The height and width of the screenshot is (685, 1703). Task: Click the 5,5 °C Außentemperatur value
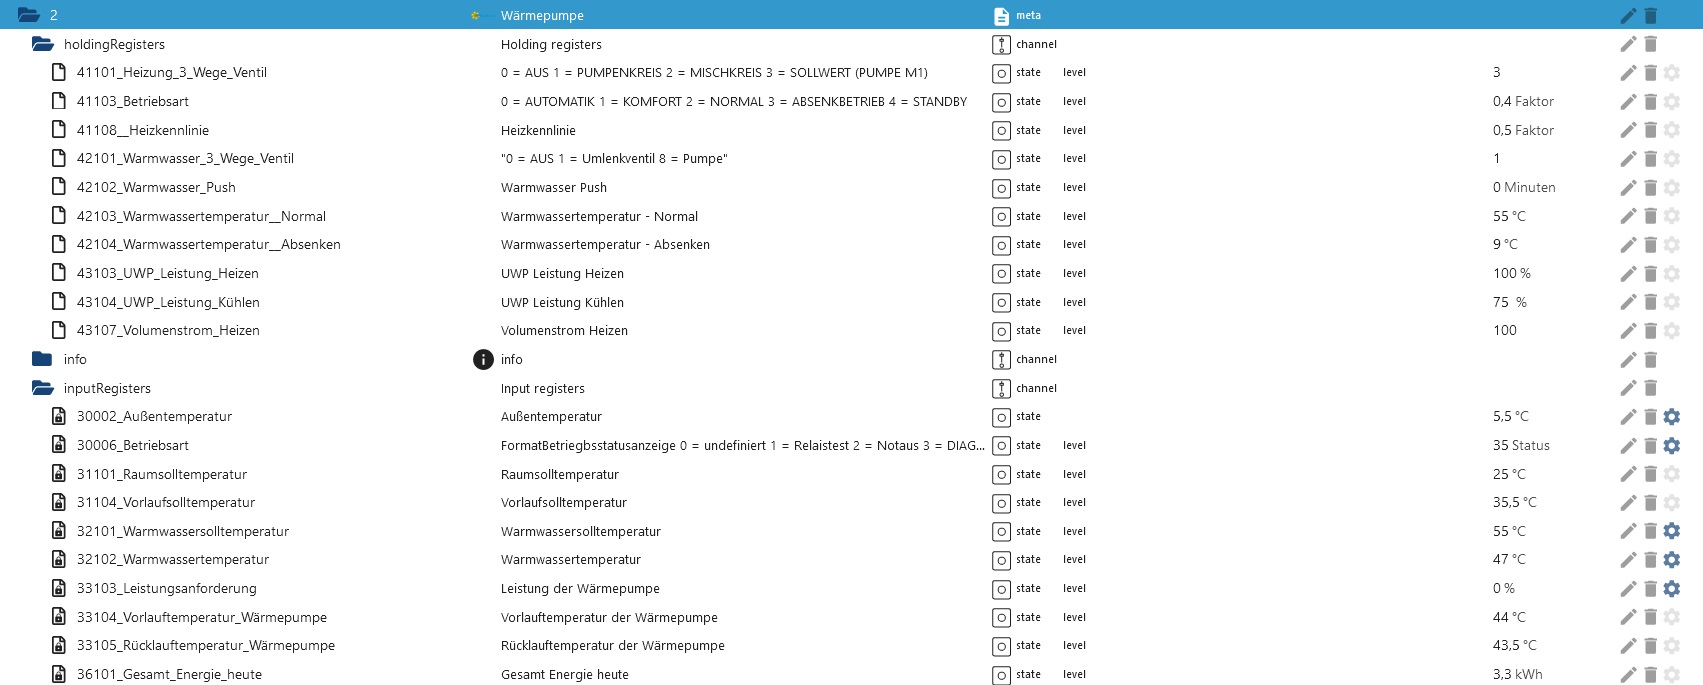[1510, 416]
